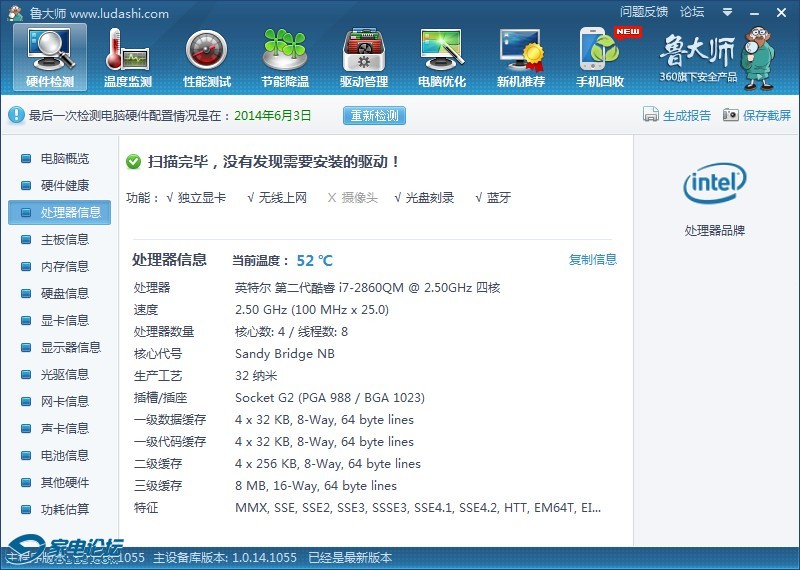800x570 pixels.
Task: Open 温度监测 temperature monitor icon
Action: 128,56
